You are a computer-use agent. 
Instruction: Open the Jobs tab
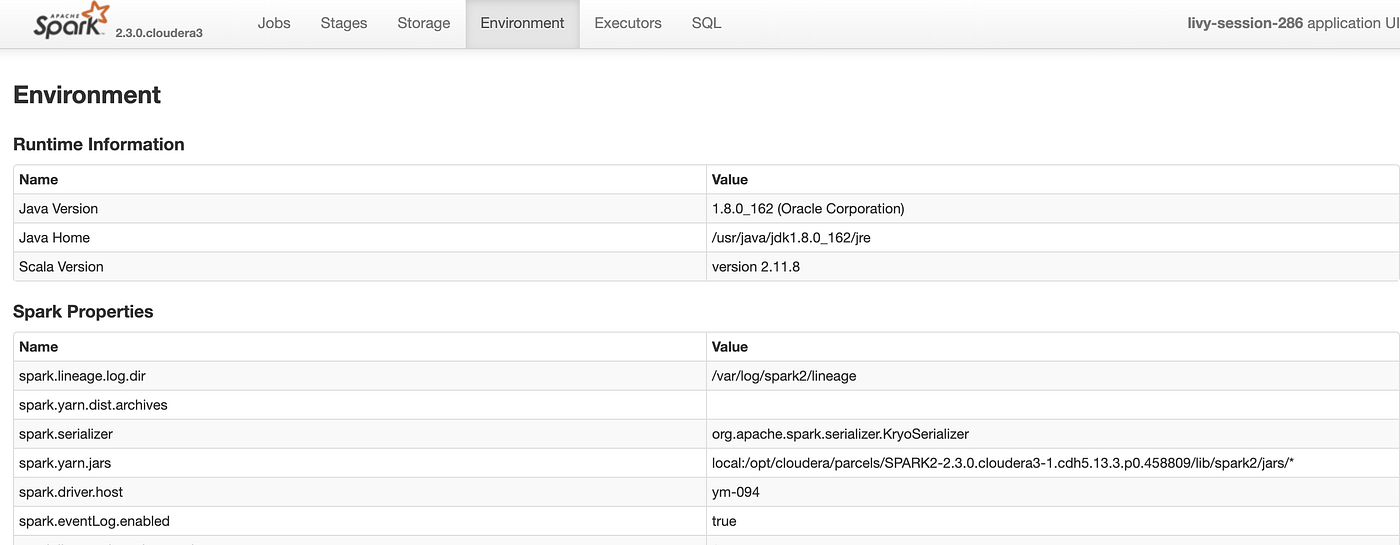274,23
